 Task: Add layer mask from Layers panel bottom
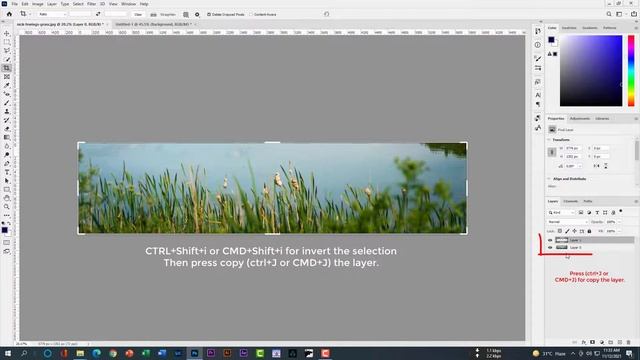tap(593, 342)
